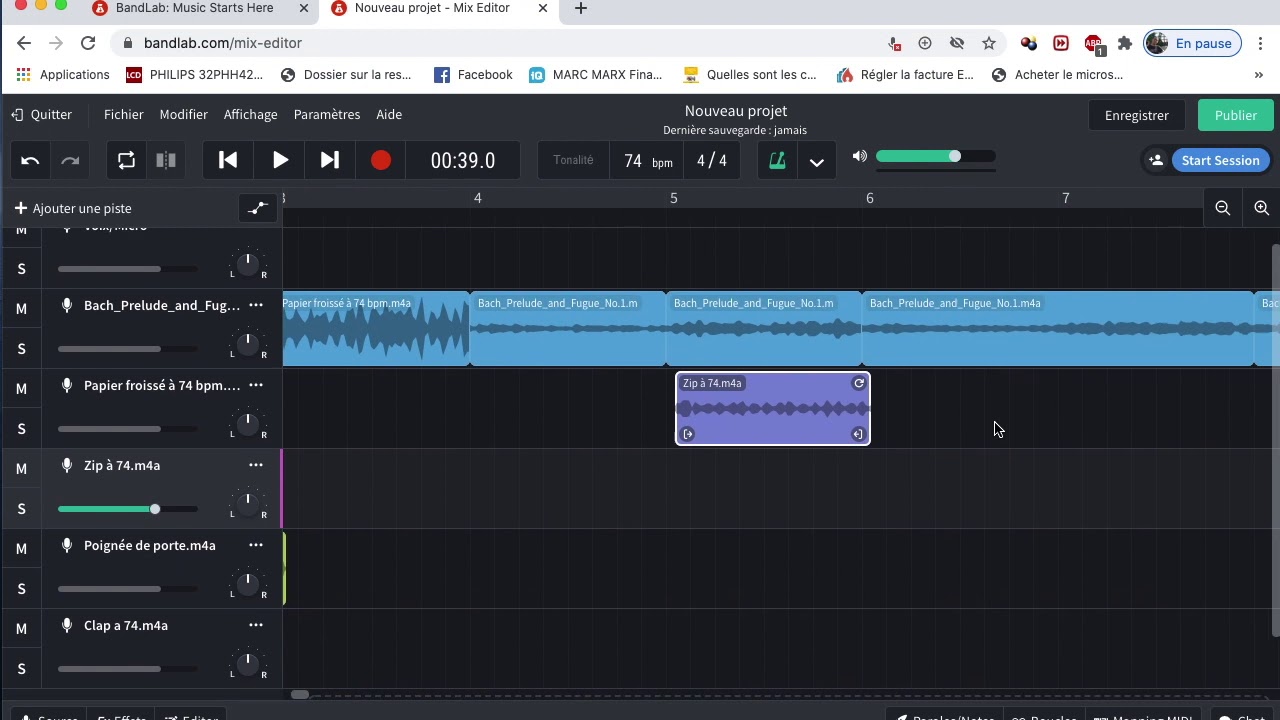Skip forward with the next button
1280x720 pixels.
coord(330,160)
